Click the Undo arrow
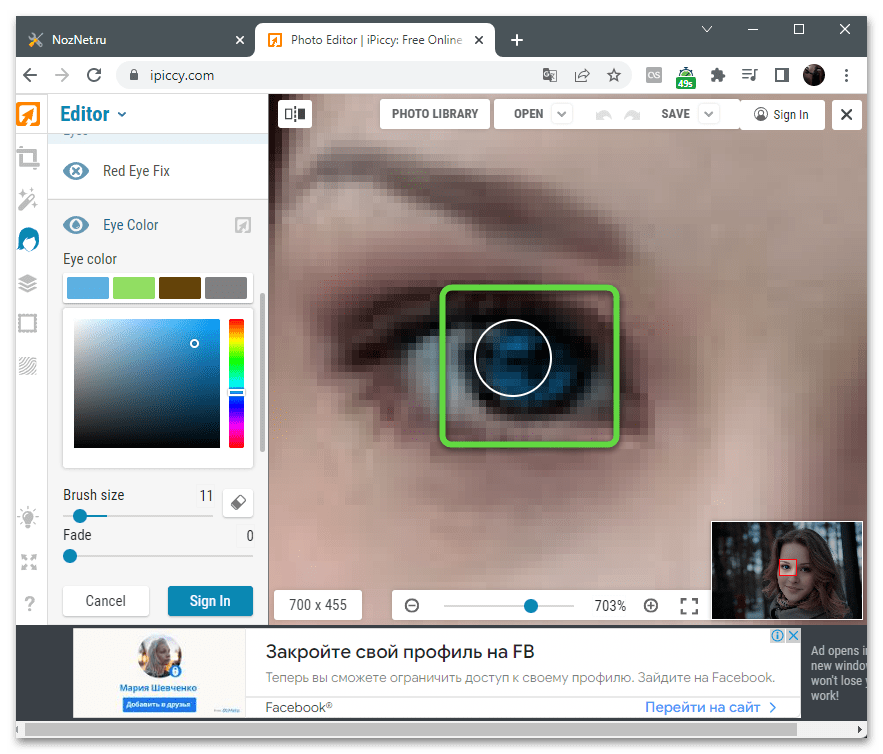The image size is (883, 754). pyautogui.click(x=604, y=115)
